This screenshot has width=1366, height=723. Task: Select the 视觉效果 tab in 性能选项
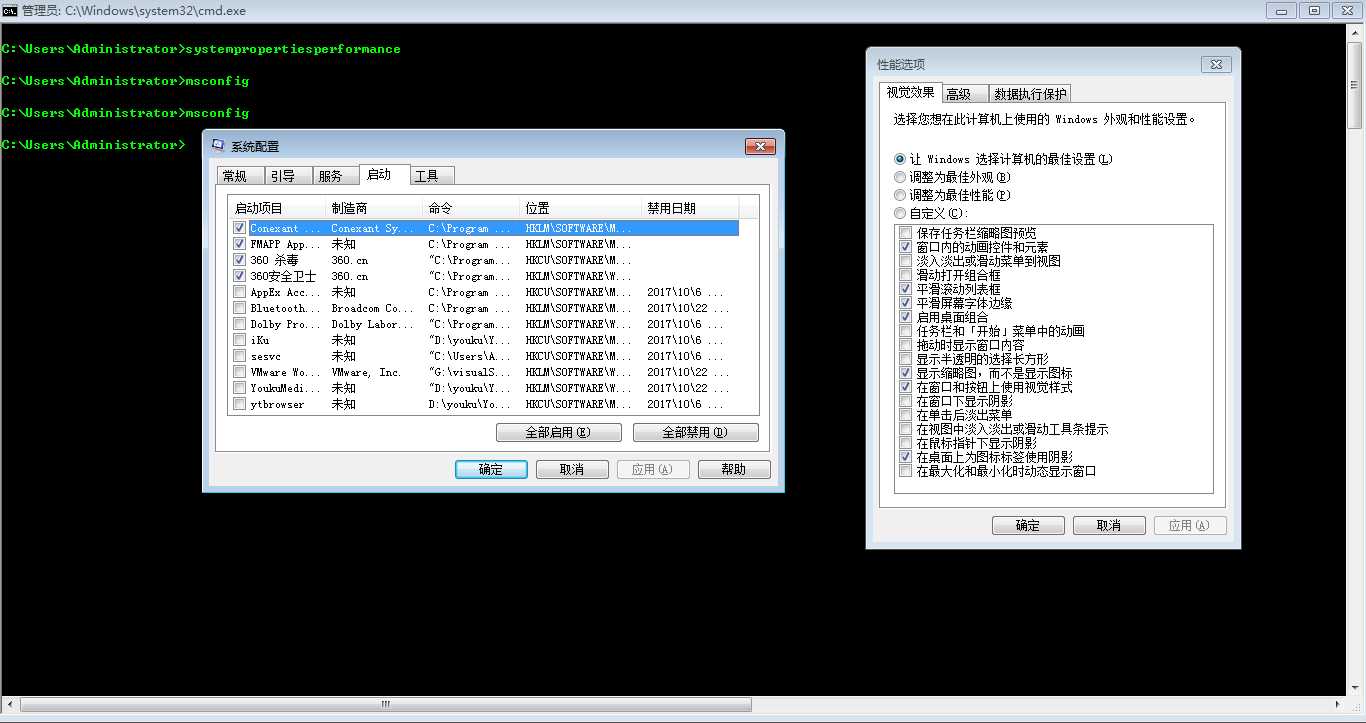911,93
